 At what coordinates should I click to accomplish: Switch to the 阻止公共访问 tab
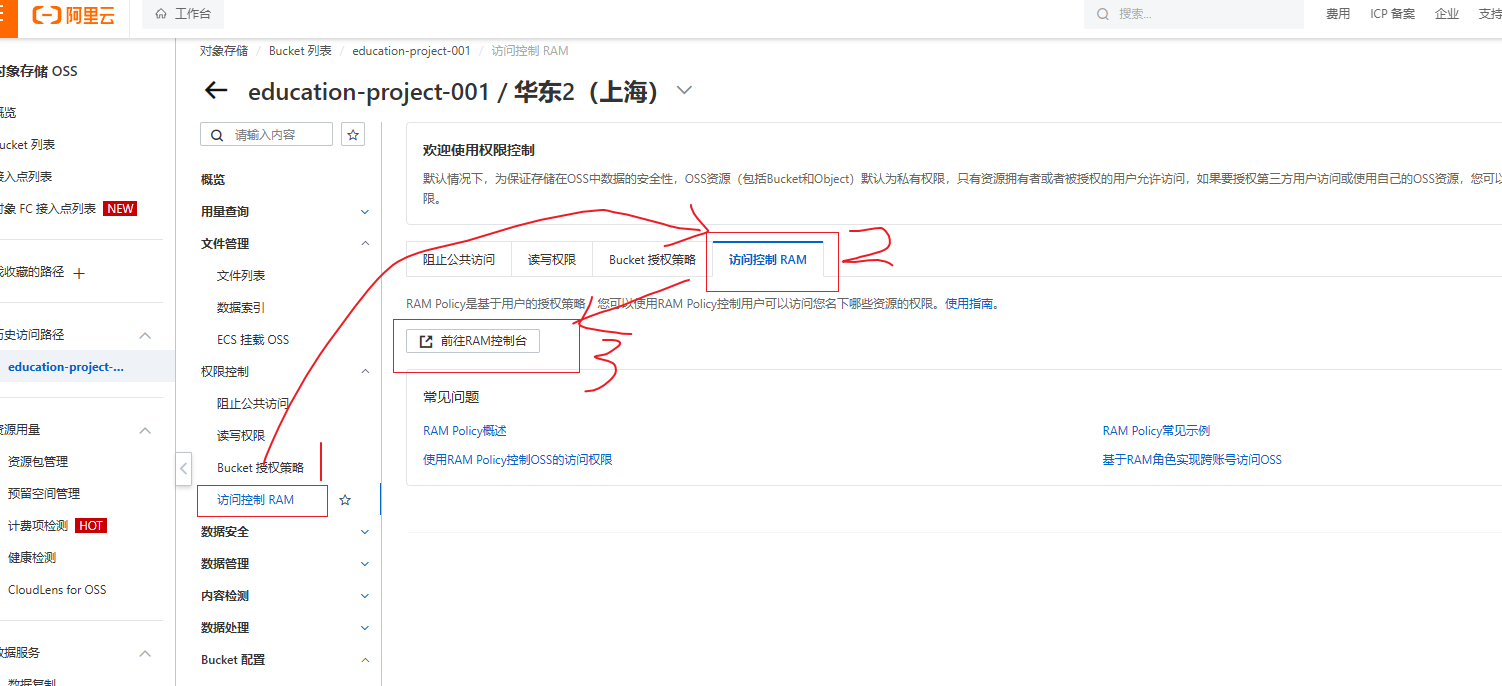click(459, 259)
